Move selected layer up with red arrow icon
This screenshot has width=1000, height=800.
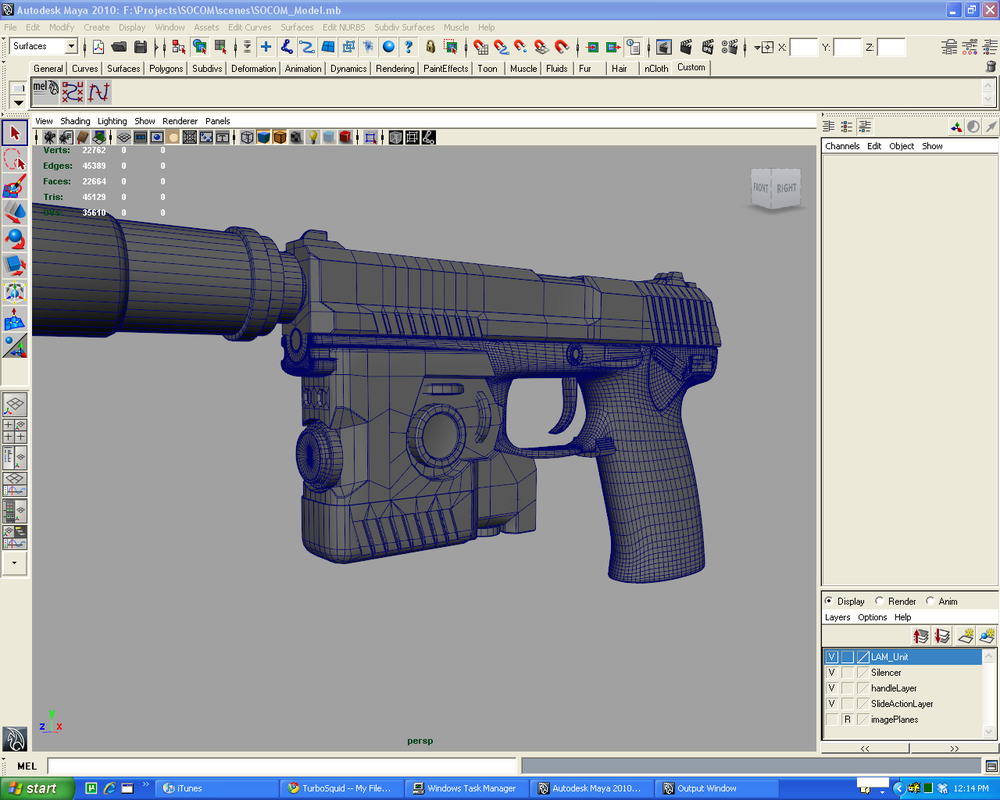coord(920,635)
